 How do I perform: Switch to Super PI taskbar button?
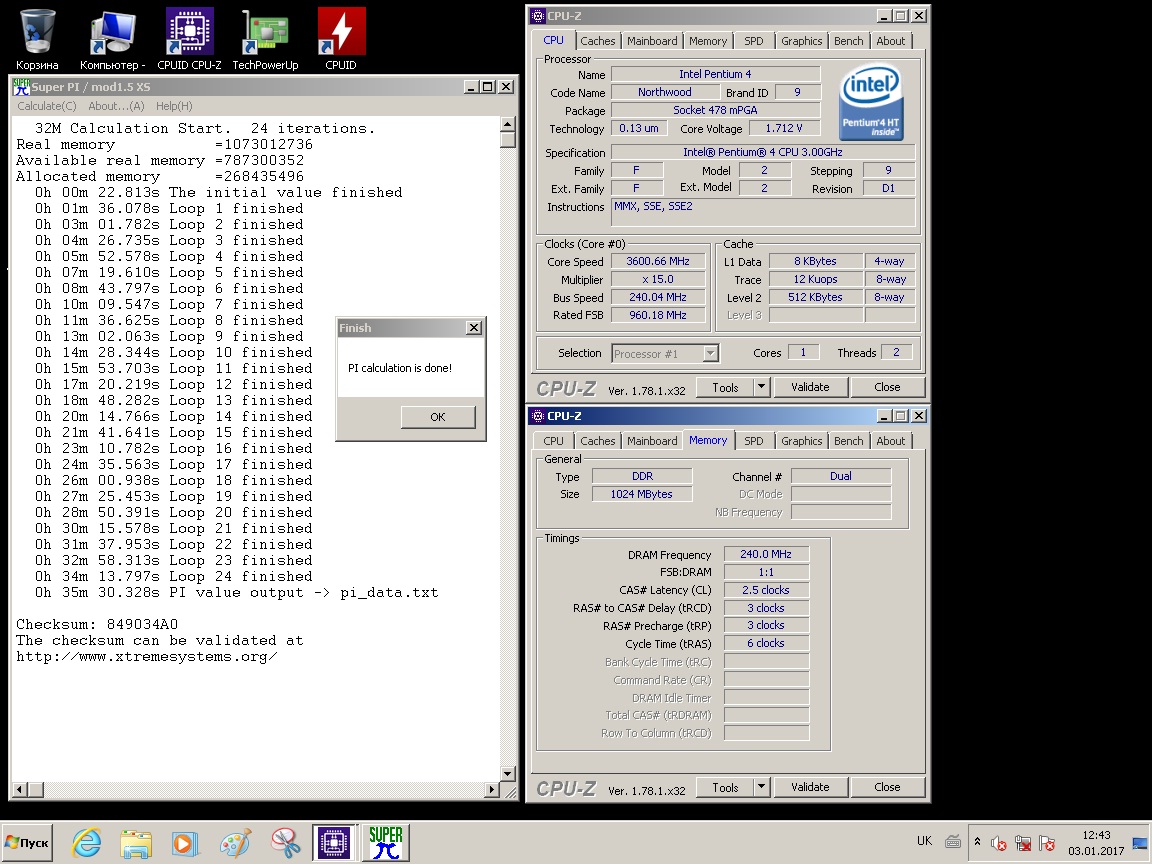(x=385, y=843)
